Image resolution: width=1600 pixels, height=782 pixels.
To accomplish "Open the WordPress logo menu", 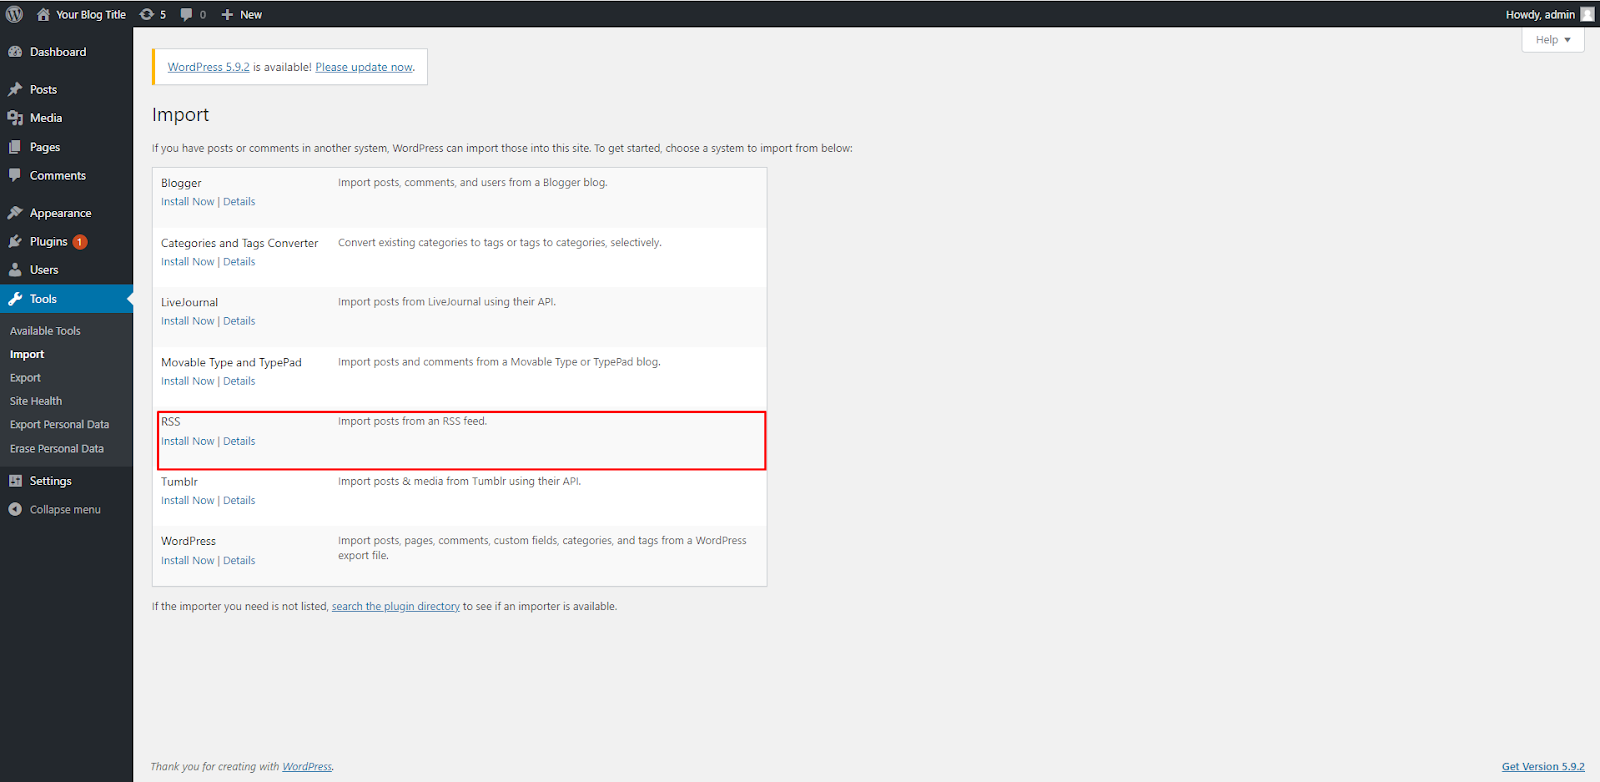I will coord(14,14).
